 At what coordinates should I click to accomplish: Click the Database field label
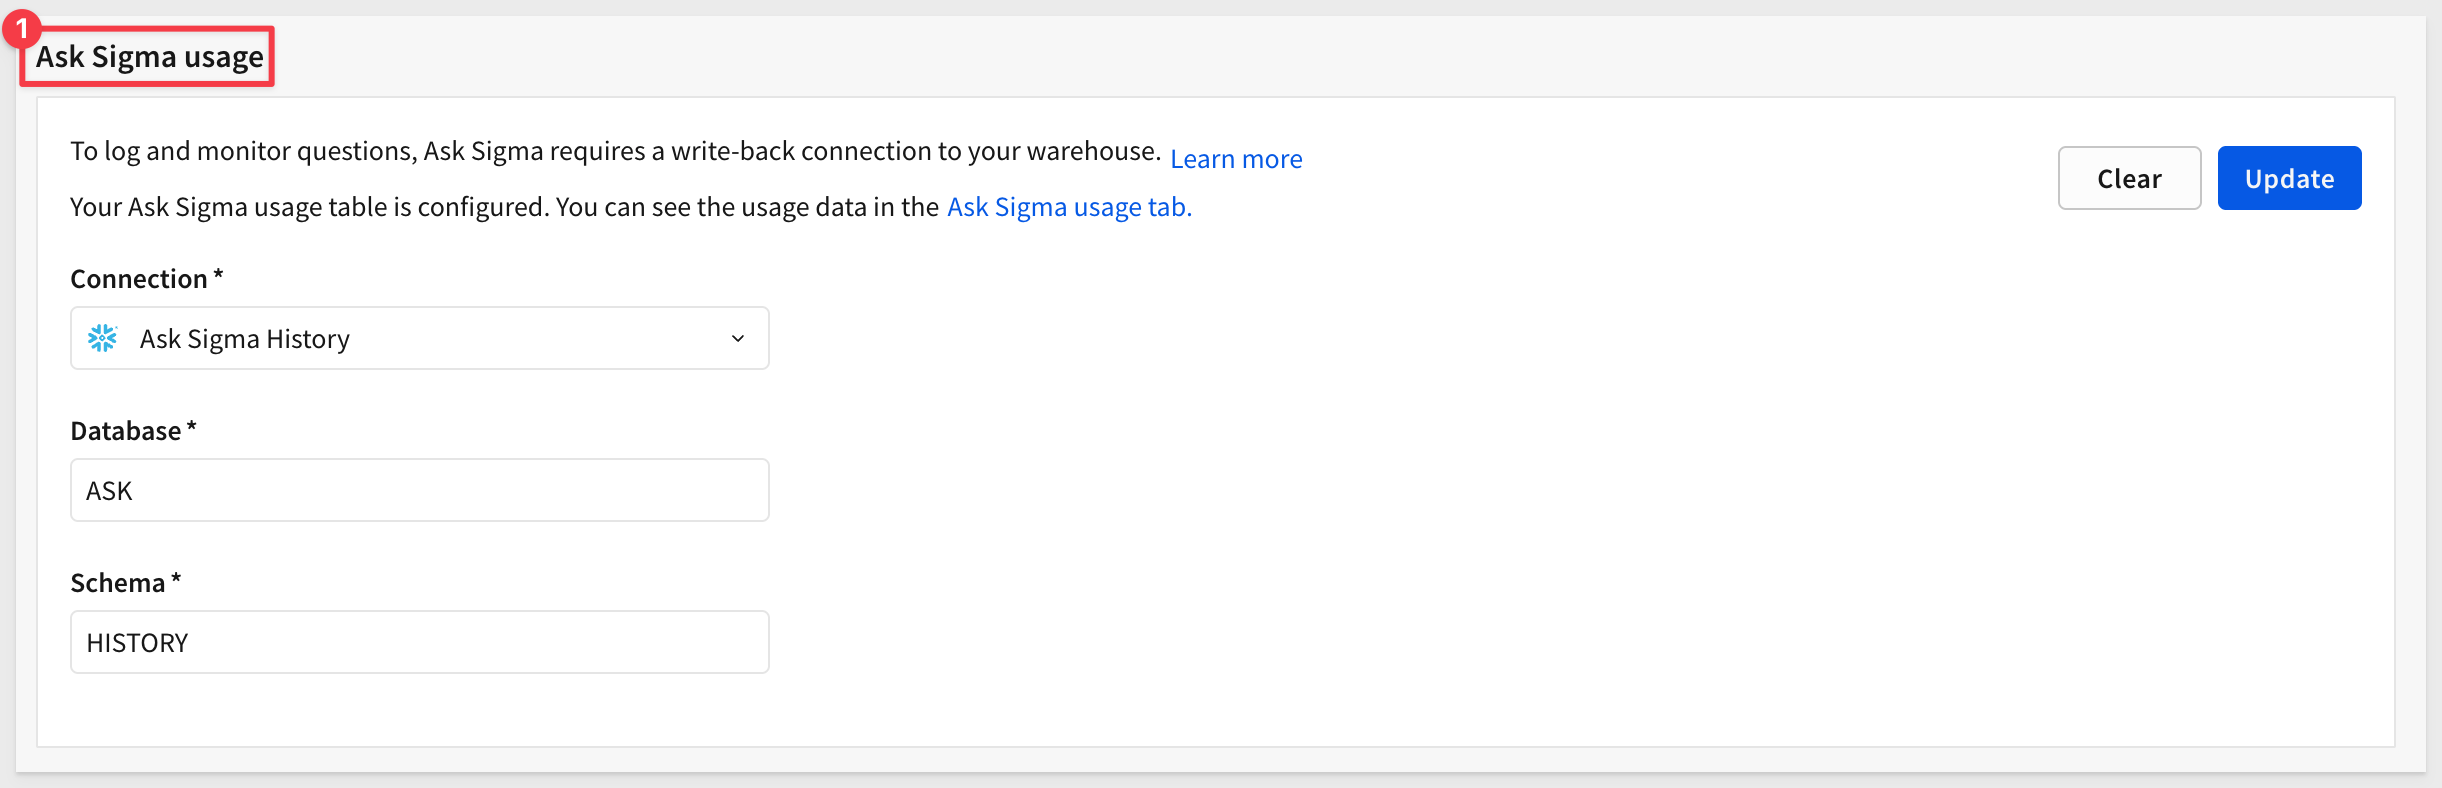click(126, 431)
